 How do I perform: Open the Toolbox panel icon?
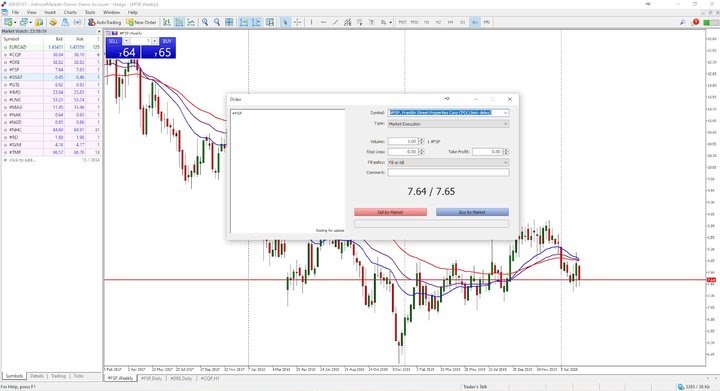[x=65, y=22]
